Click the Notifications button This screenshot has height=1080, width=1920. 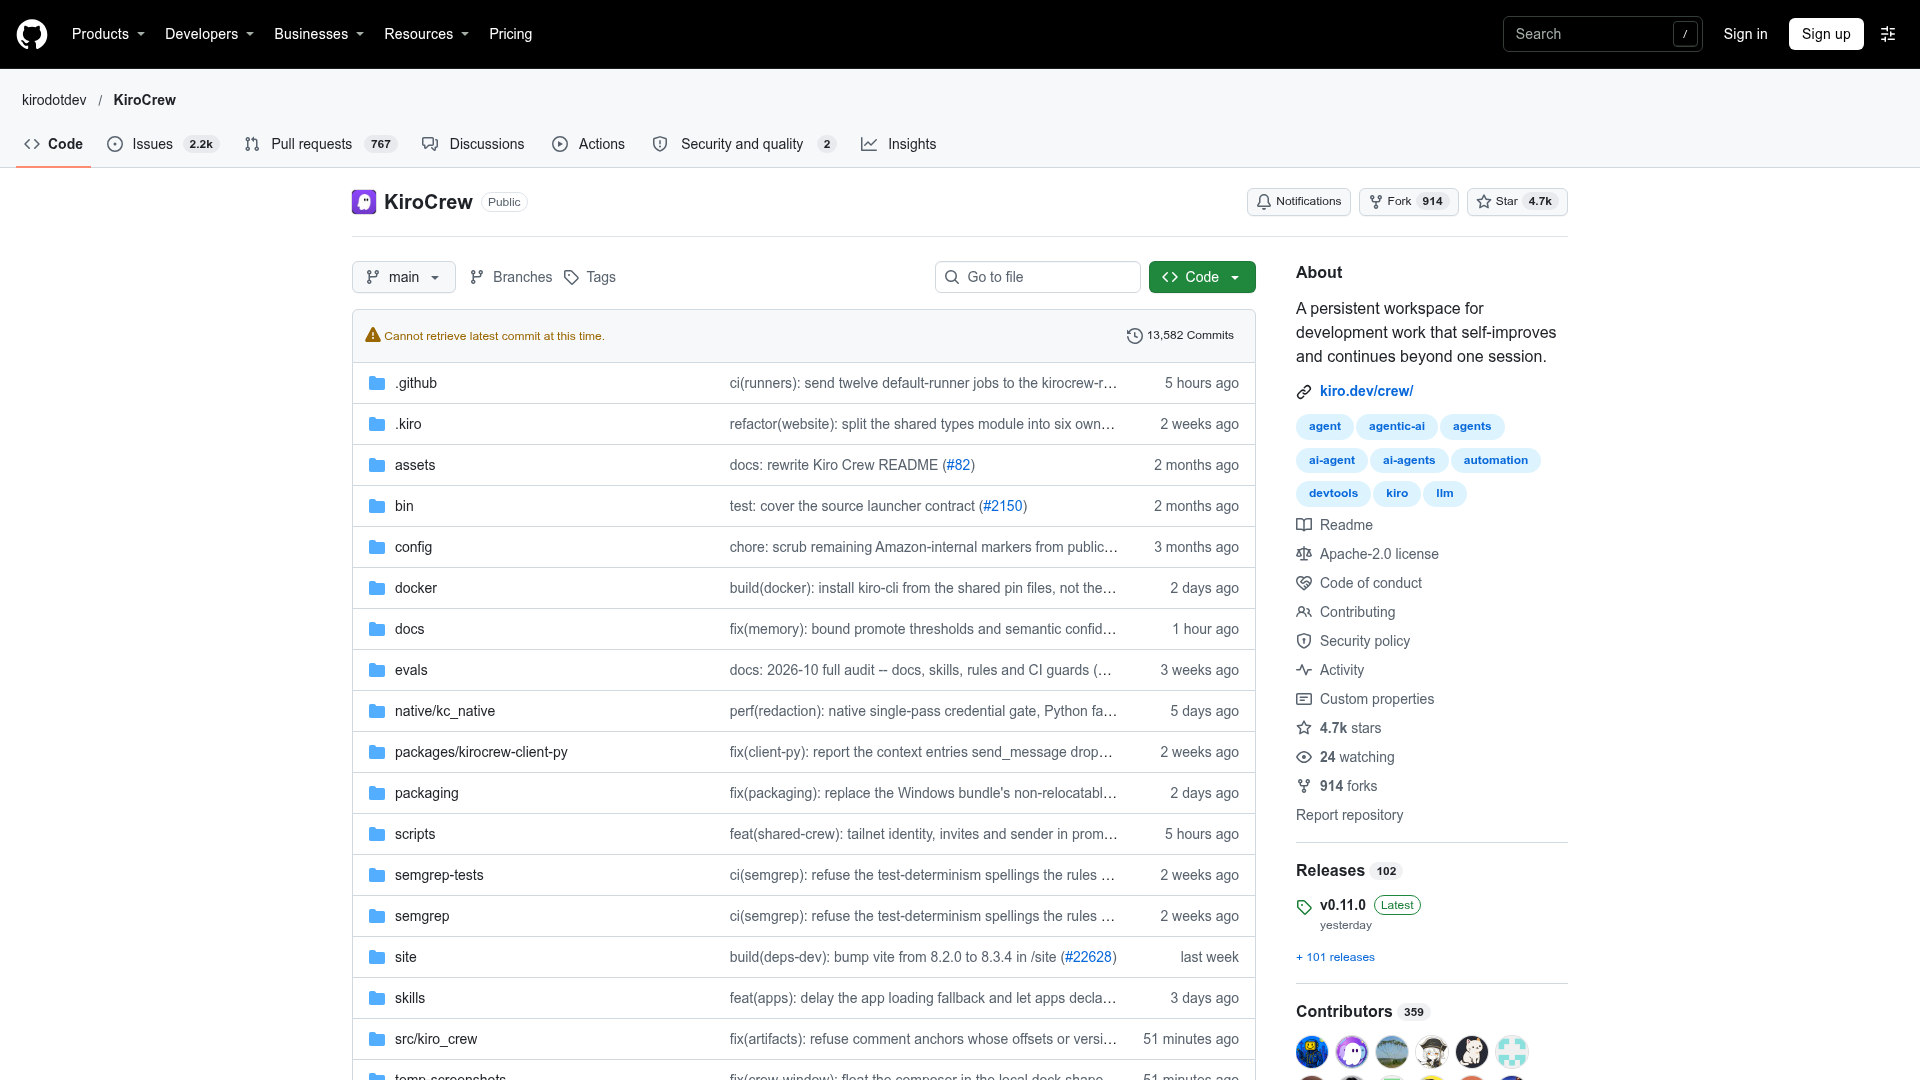[1299, 202]
